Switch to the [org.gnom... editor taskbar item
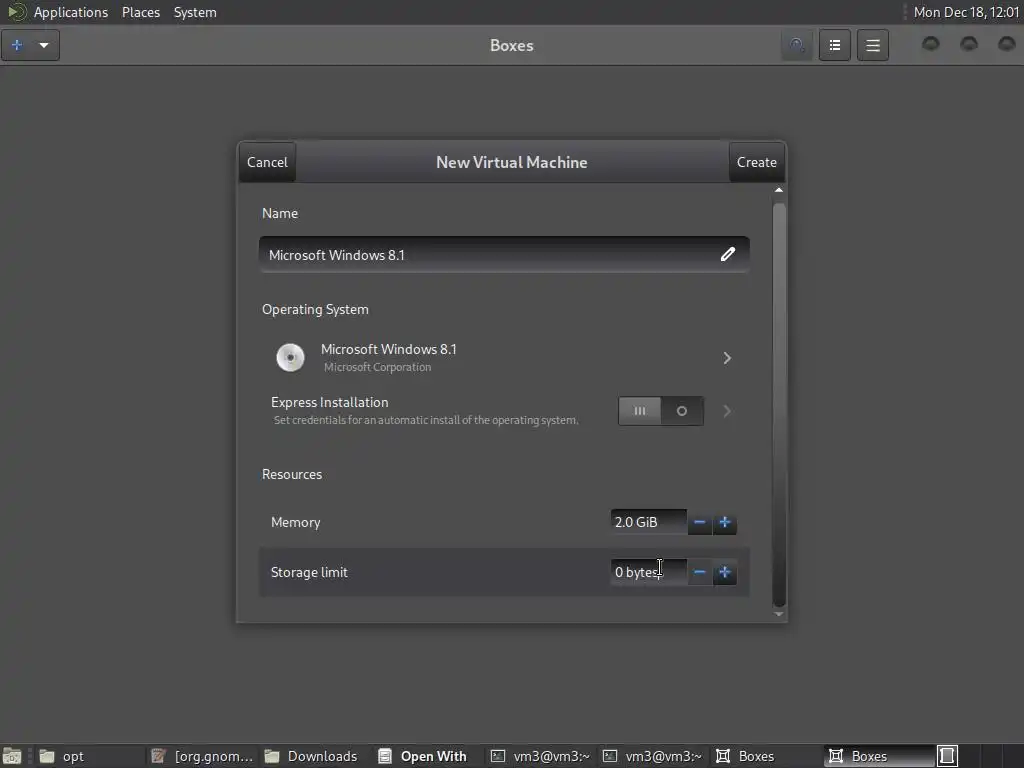Viewport: 1024px width, 768px height. point(202,756)
